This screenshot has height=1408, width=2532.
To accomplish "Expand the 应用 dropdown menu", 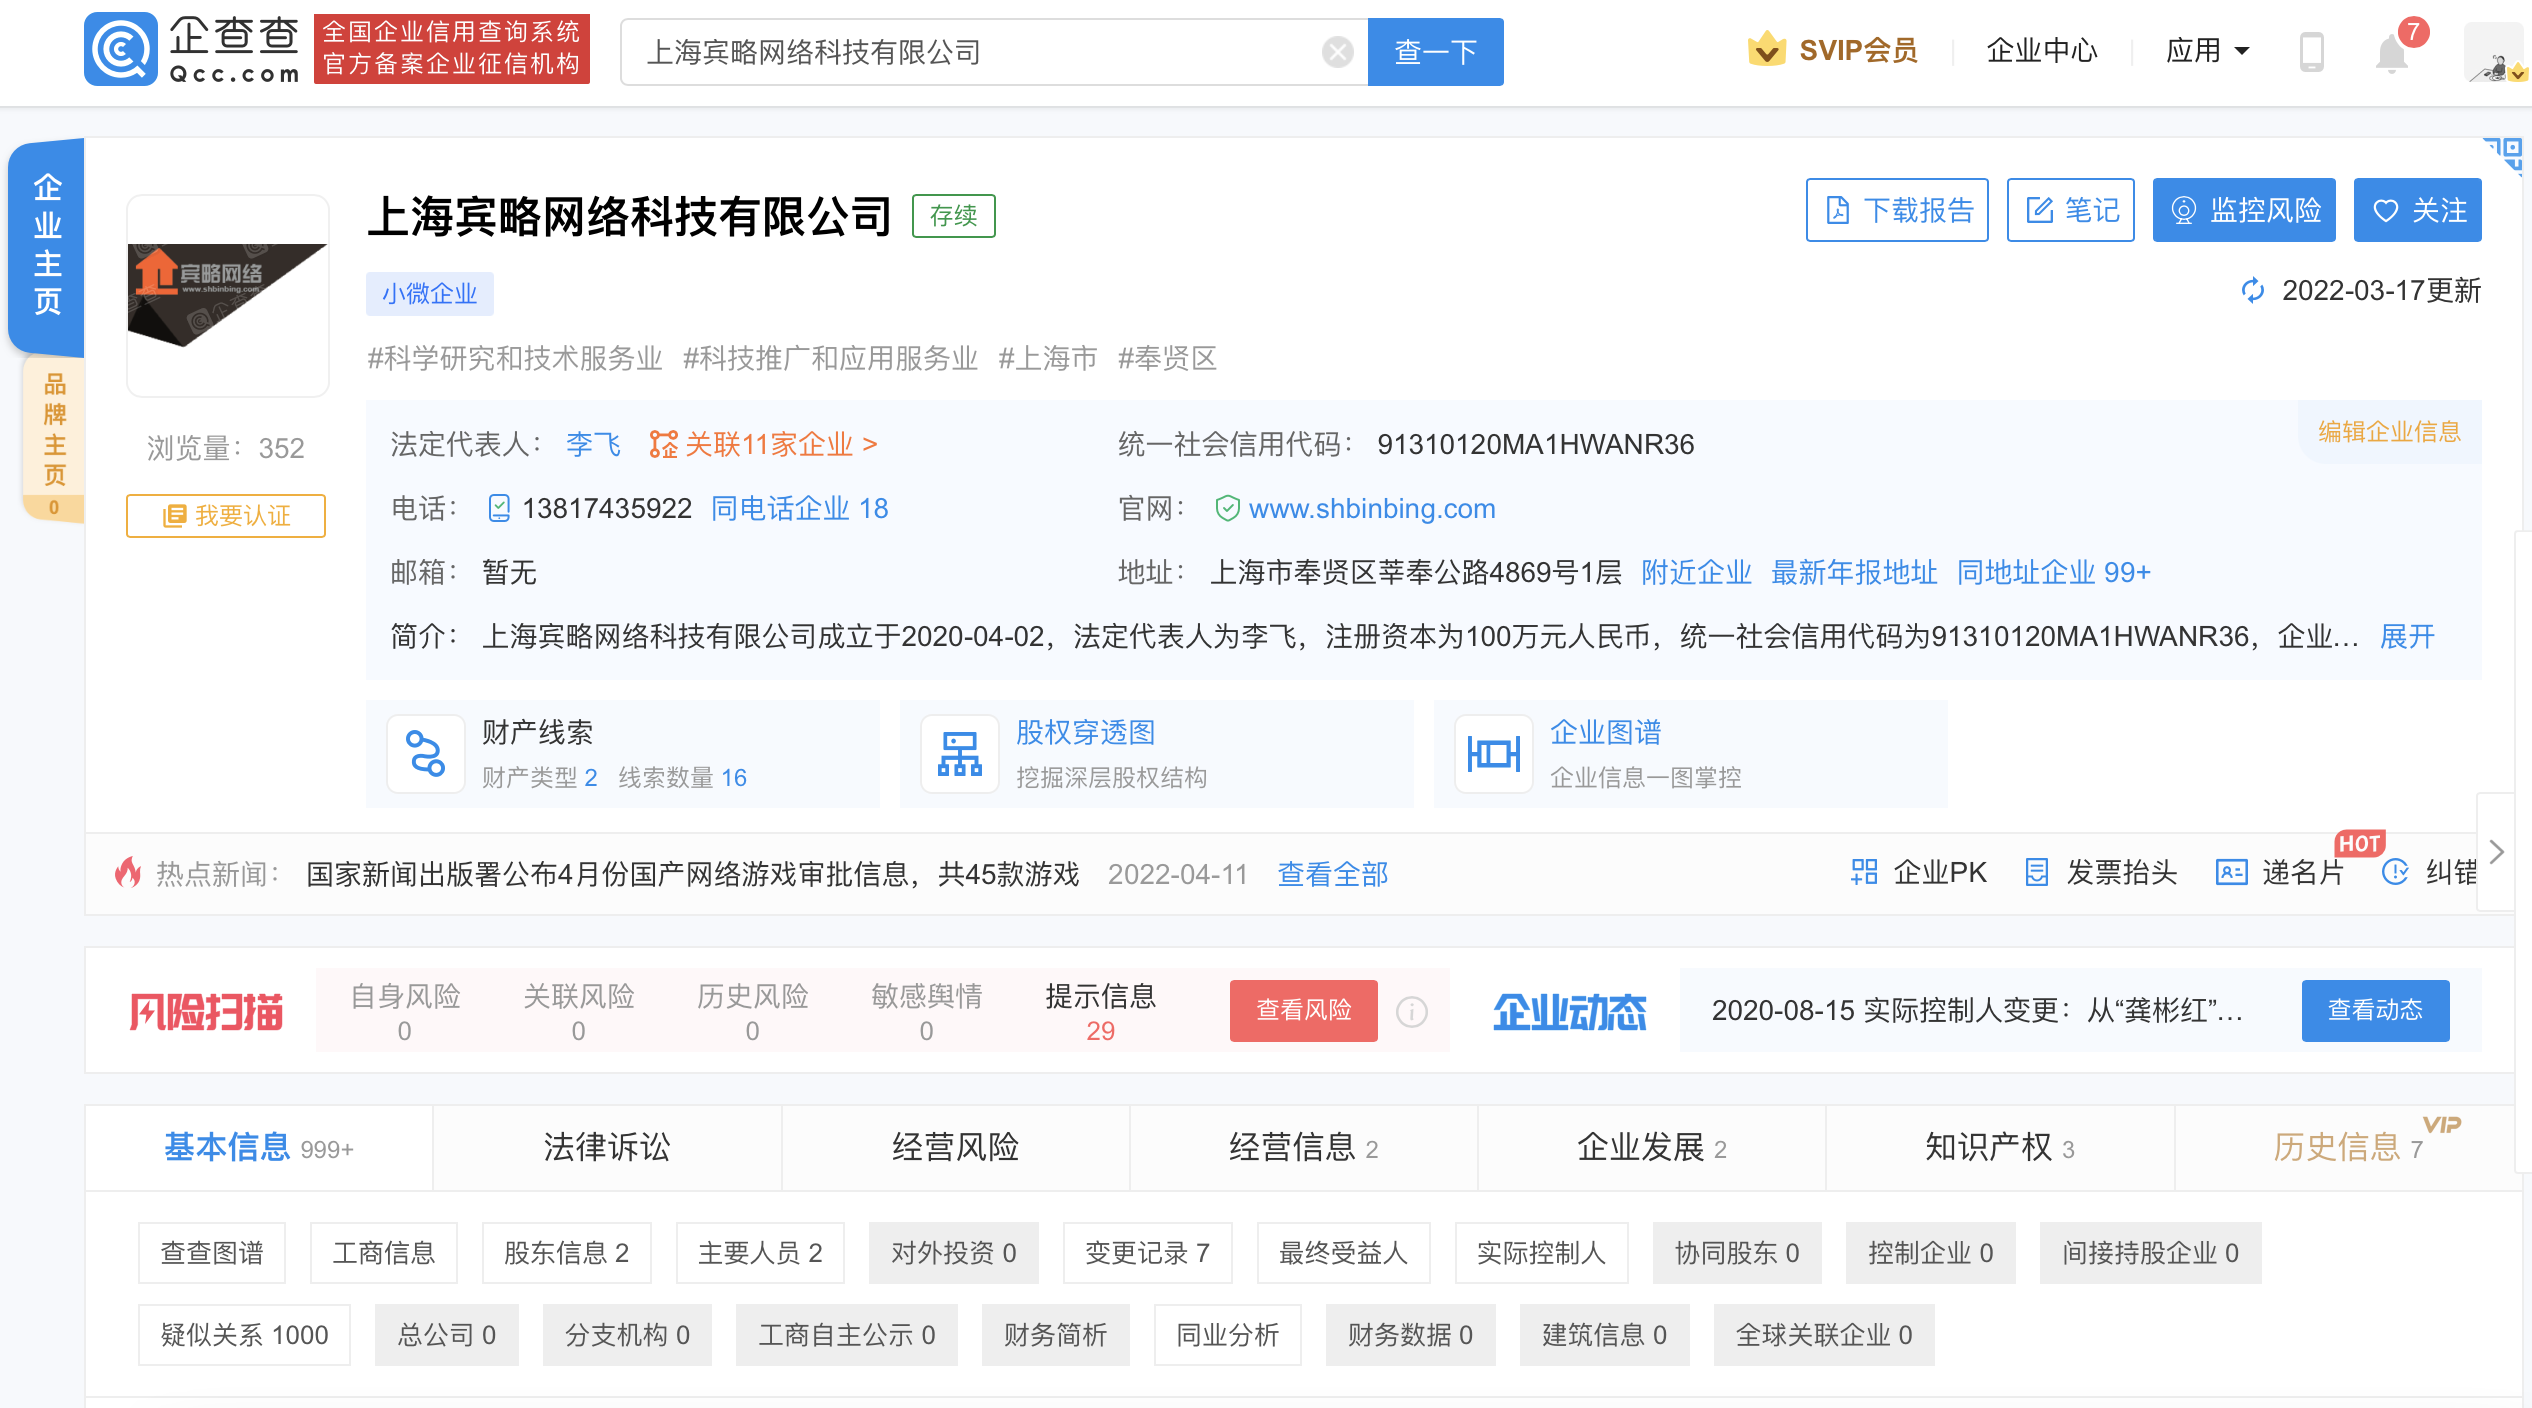I will click(2207, 51).
